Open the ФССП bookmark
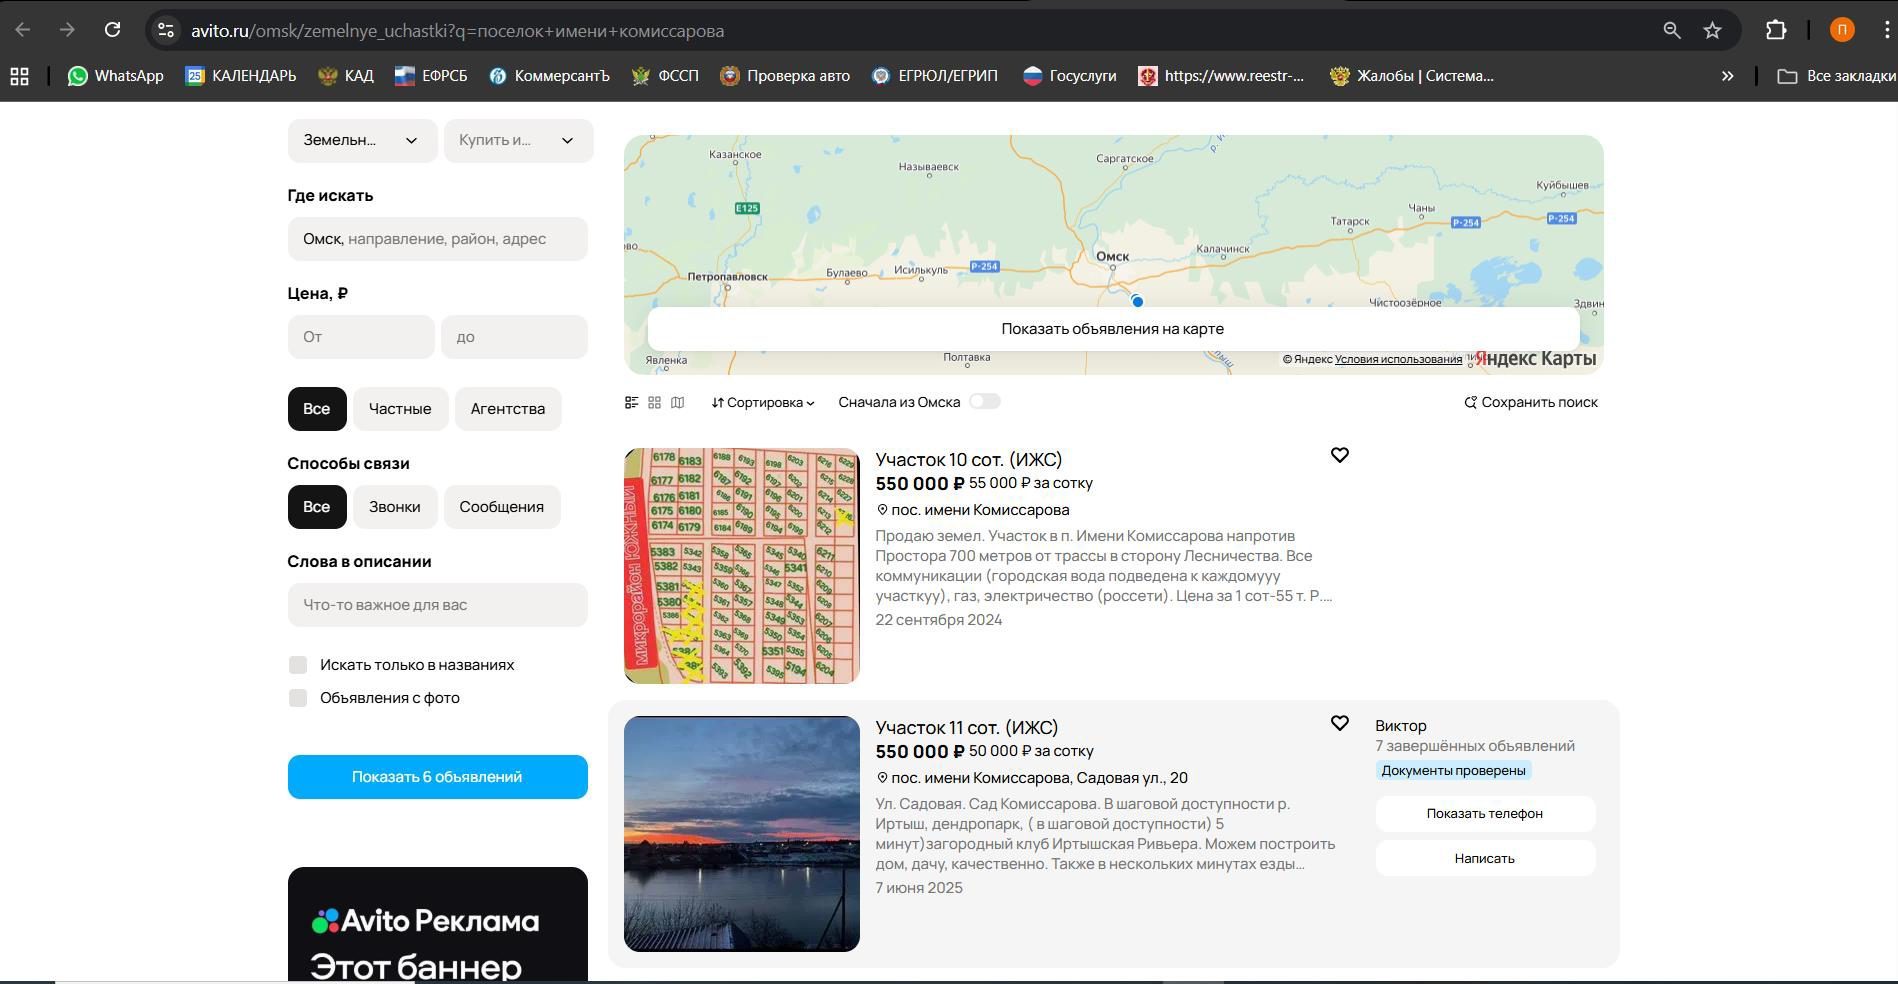Image resolution: width=1898 pixels, height=984 pixels. point(665,76)
